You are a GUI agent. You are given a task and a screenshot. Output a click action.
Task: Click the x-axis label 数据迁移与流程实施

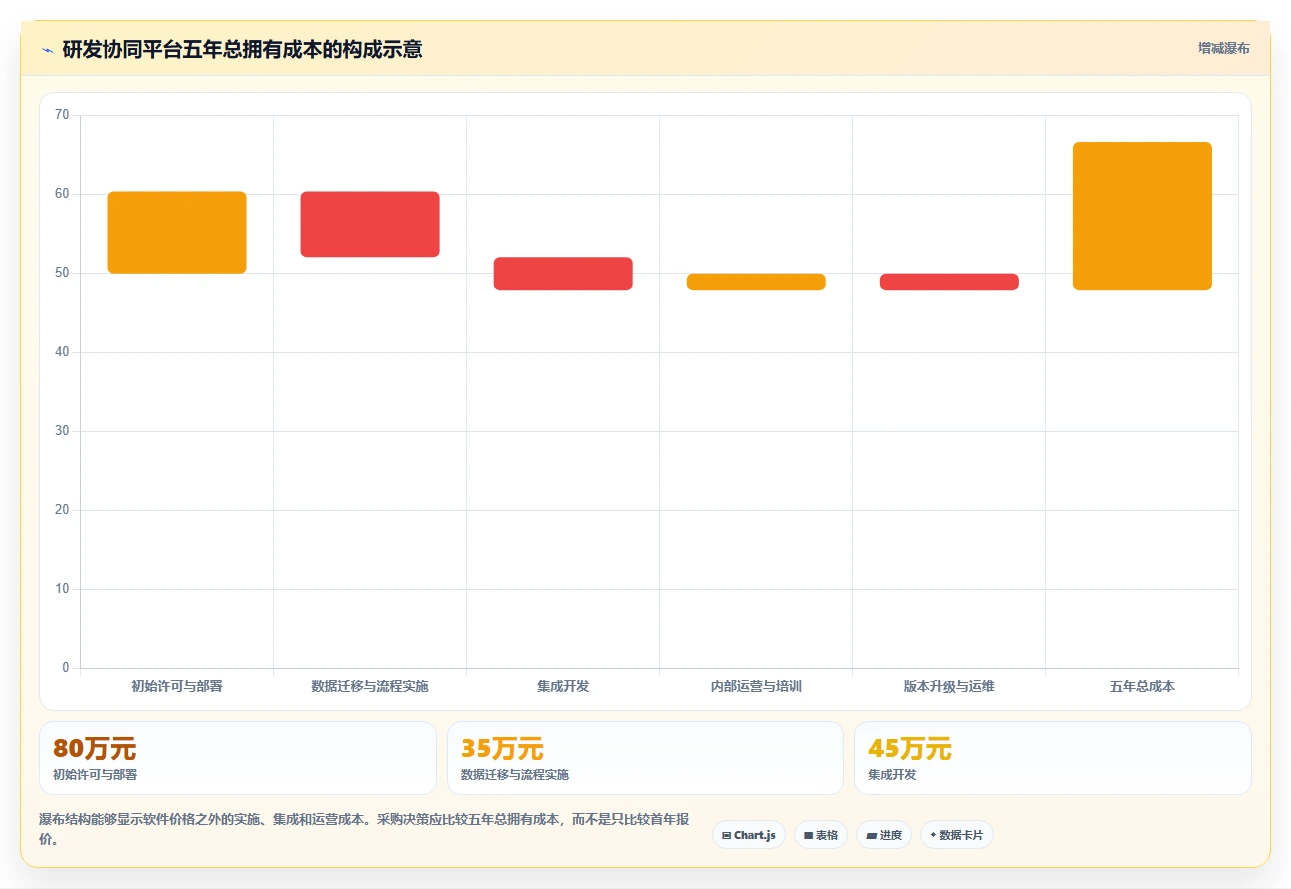pos(370,686)
